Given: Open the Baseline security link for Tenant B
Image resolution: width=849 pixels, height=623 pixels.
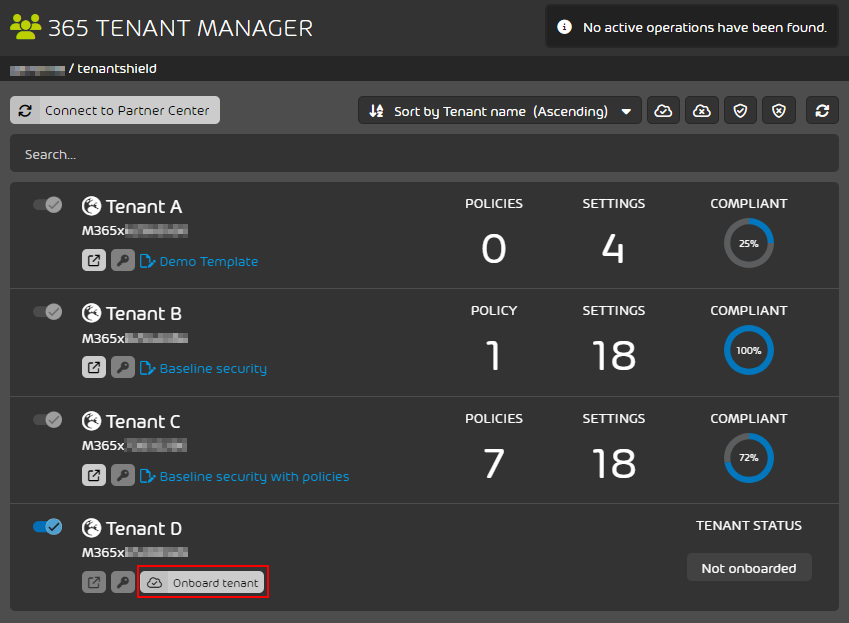Looking at the screenshot, I should (213, 369).
